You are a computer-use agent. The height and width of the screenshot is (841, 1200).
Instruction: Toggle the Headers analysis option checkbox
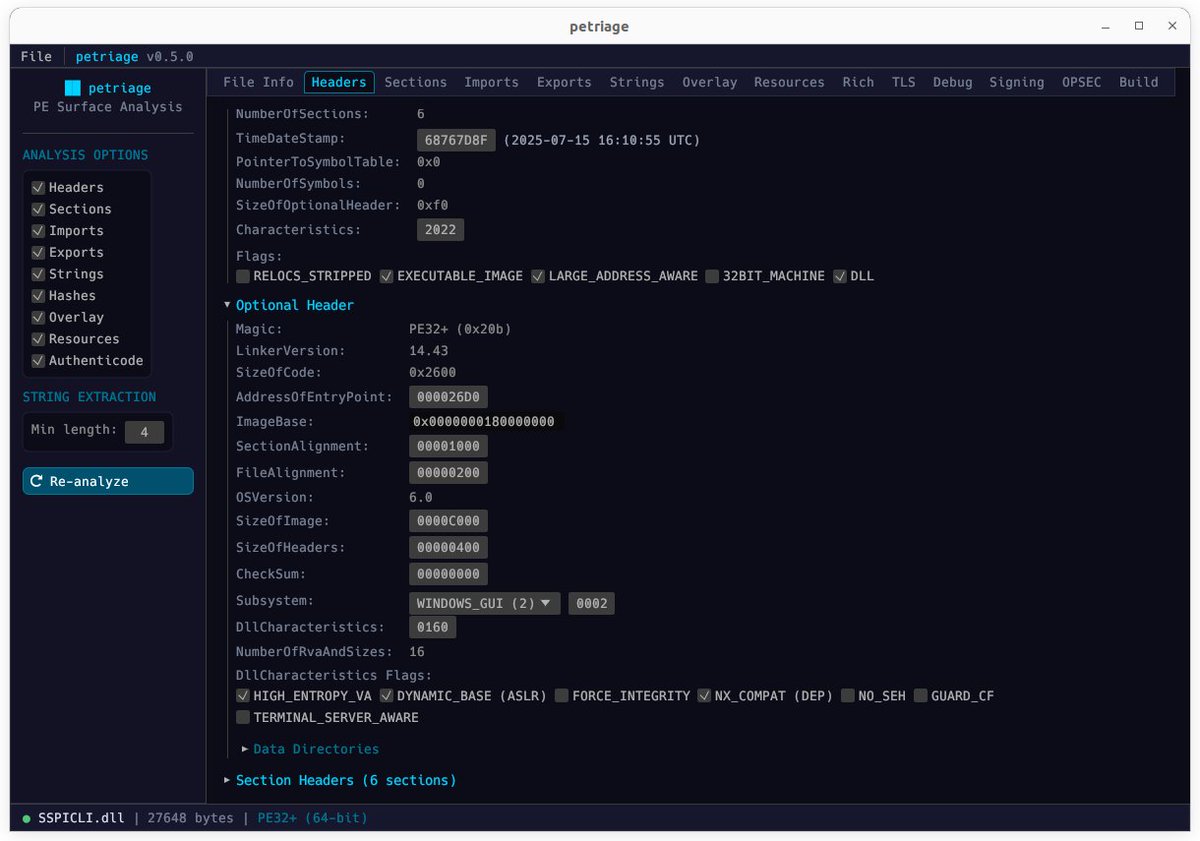38,187
